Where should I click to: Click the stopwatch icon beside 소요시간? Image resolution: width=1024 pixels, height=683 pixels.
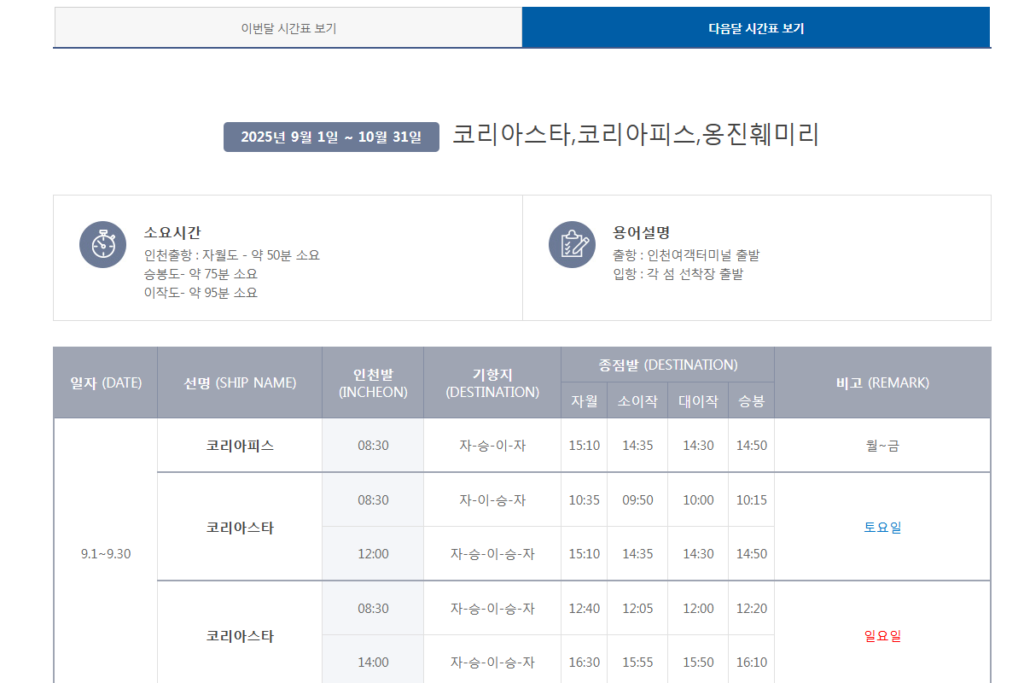(x=103, y=244)
